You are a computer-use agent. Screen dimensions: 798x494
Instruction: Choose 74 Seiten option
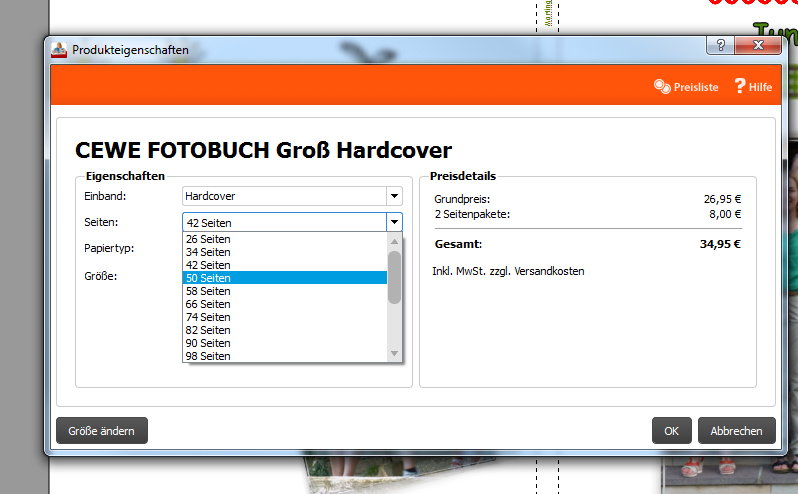click(x=284, y=317)
